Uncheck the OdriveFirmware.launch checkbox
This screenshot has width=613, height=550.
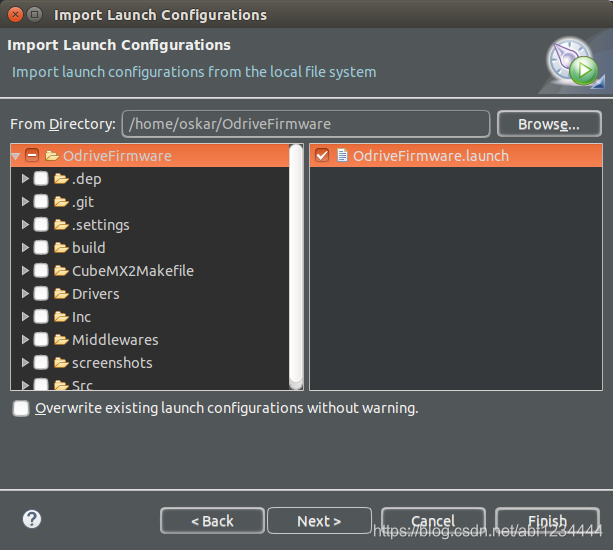tap(322, 155)
